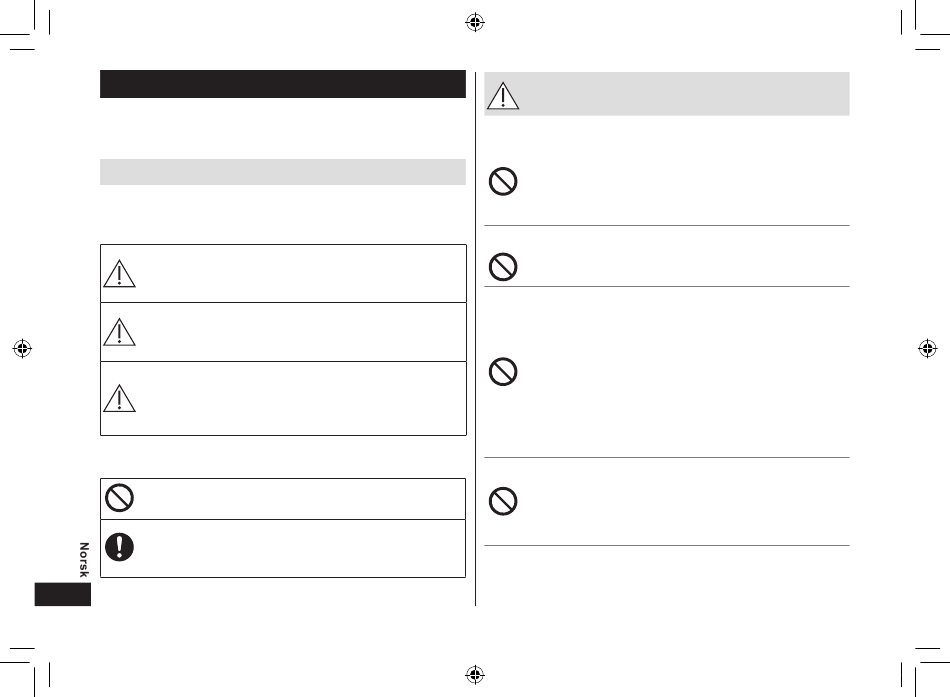
Task: Click the black title header bar
Action: (x=283, y=84)
